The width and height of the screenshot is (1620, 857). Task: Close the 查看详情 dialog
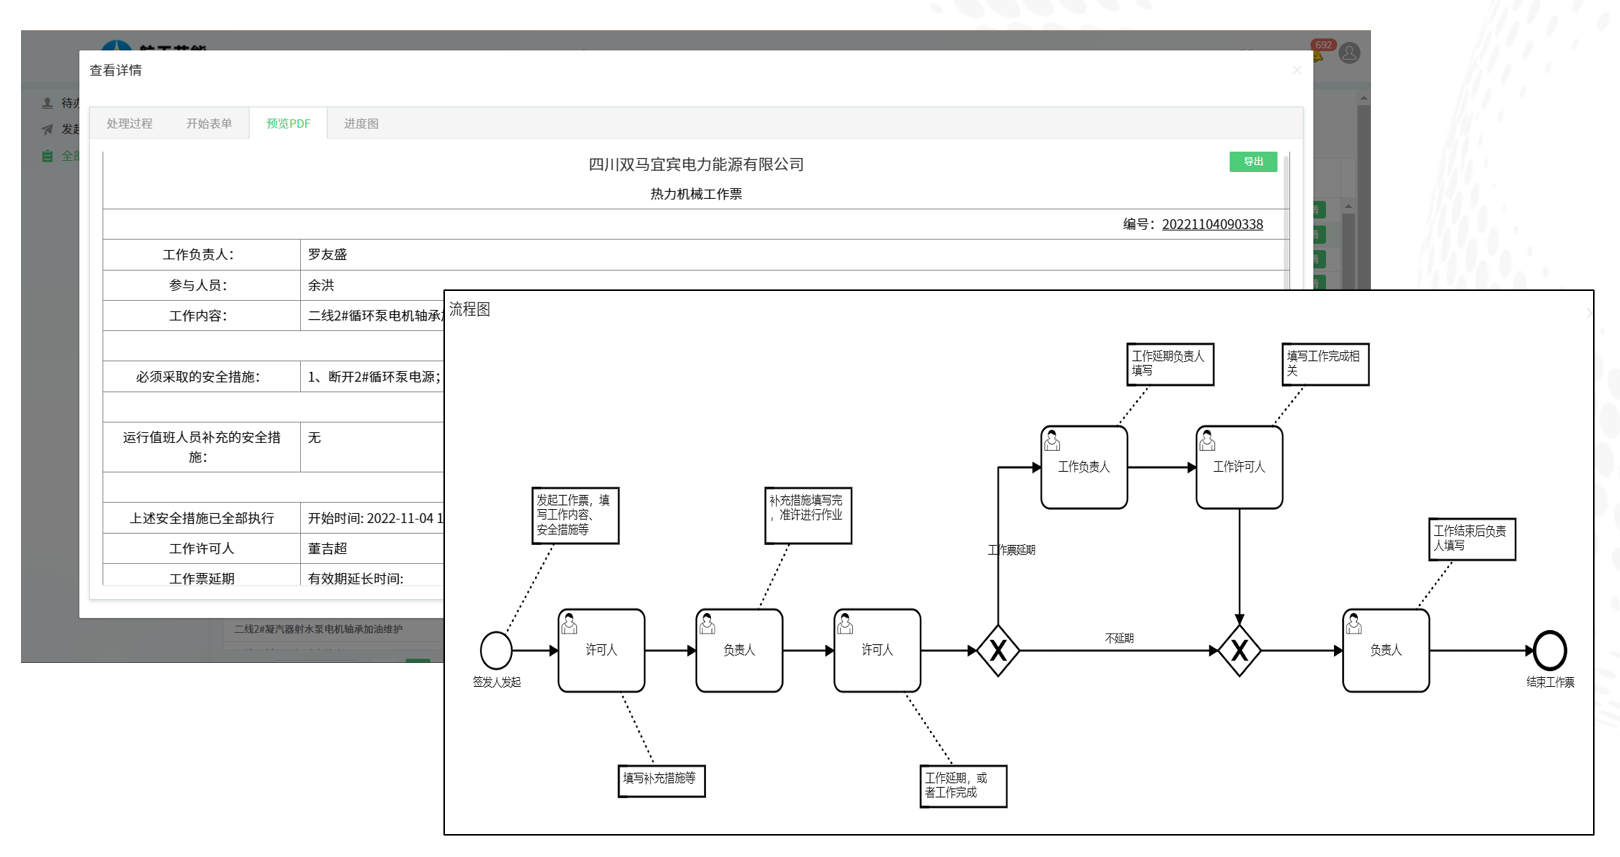coord(1296,70)
